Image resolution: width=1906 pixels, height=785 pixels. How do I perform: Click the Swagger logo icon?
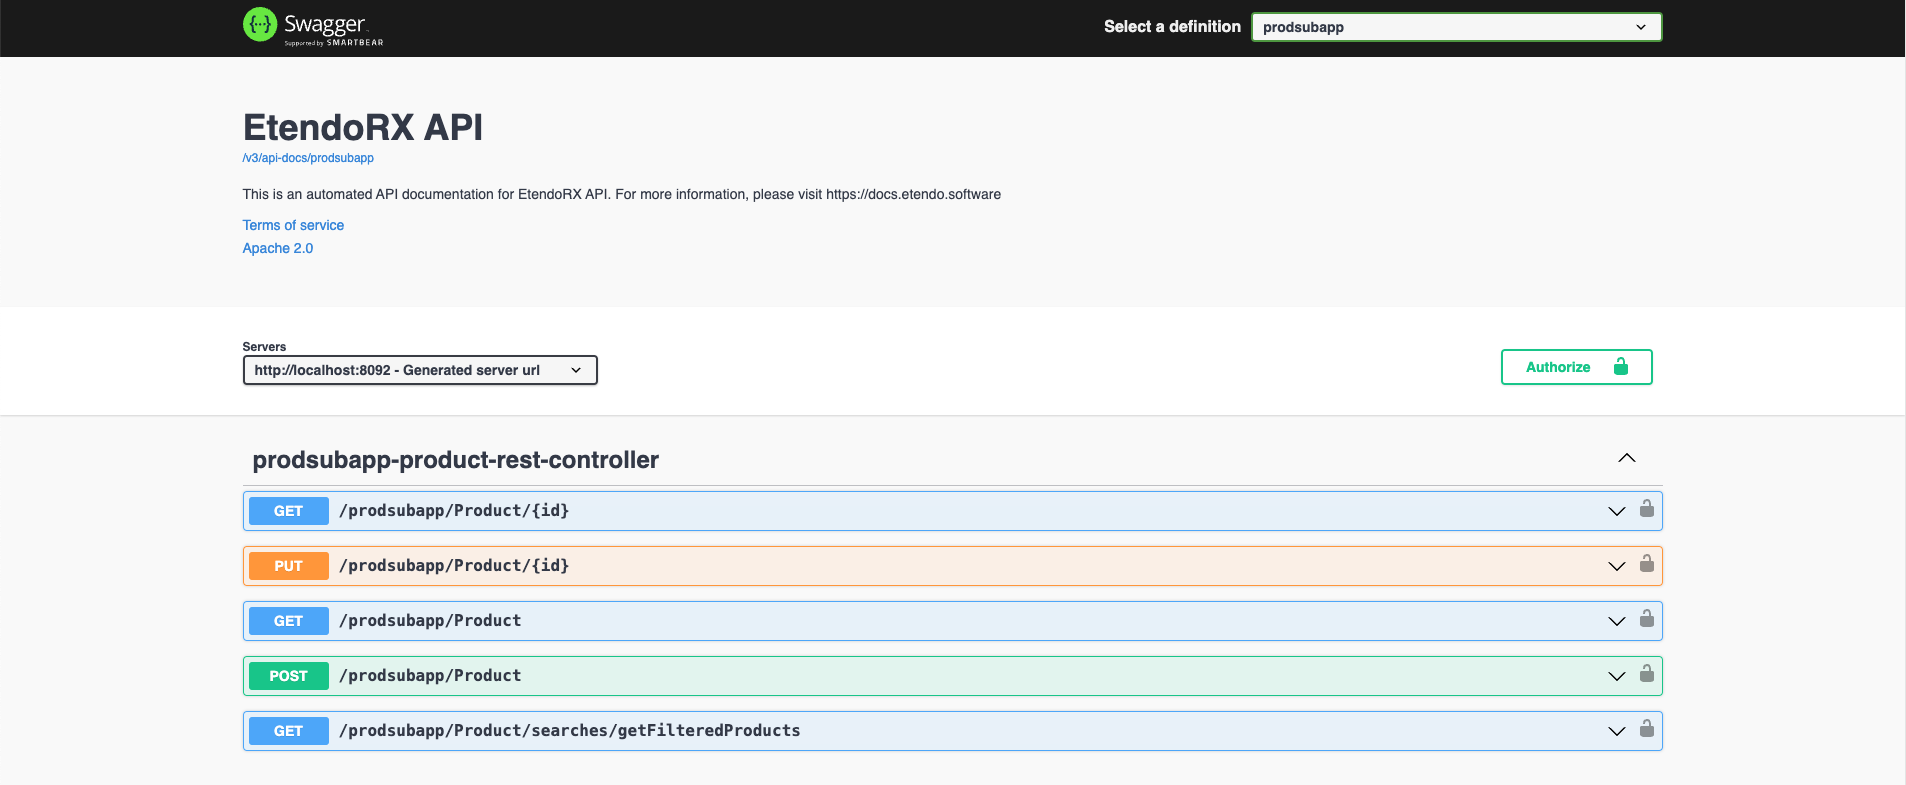[x=260, y=25]
